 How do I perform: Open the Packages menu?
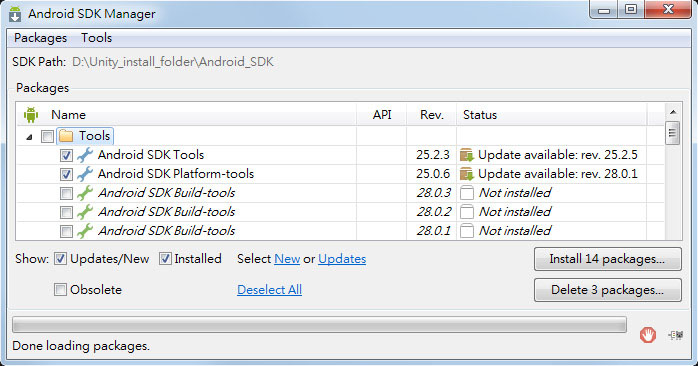point(41,38)
